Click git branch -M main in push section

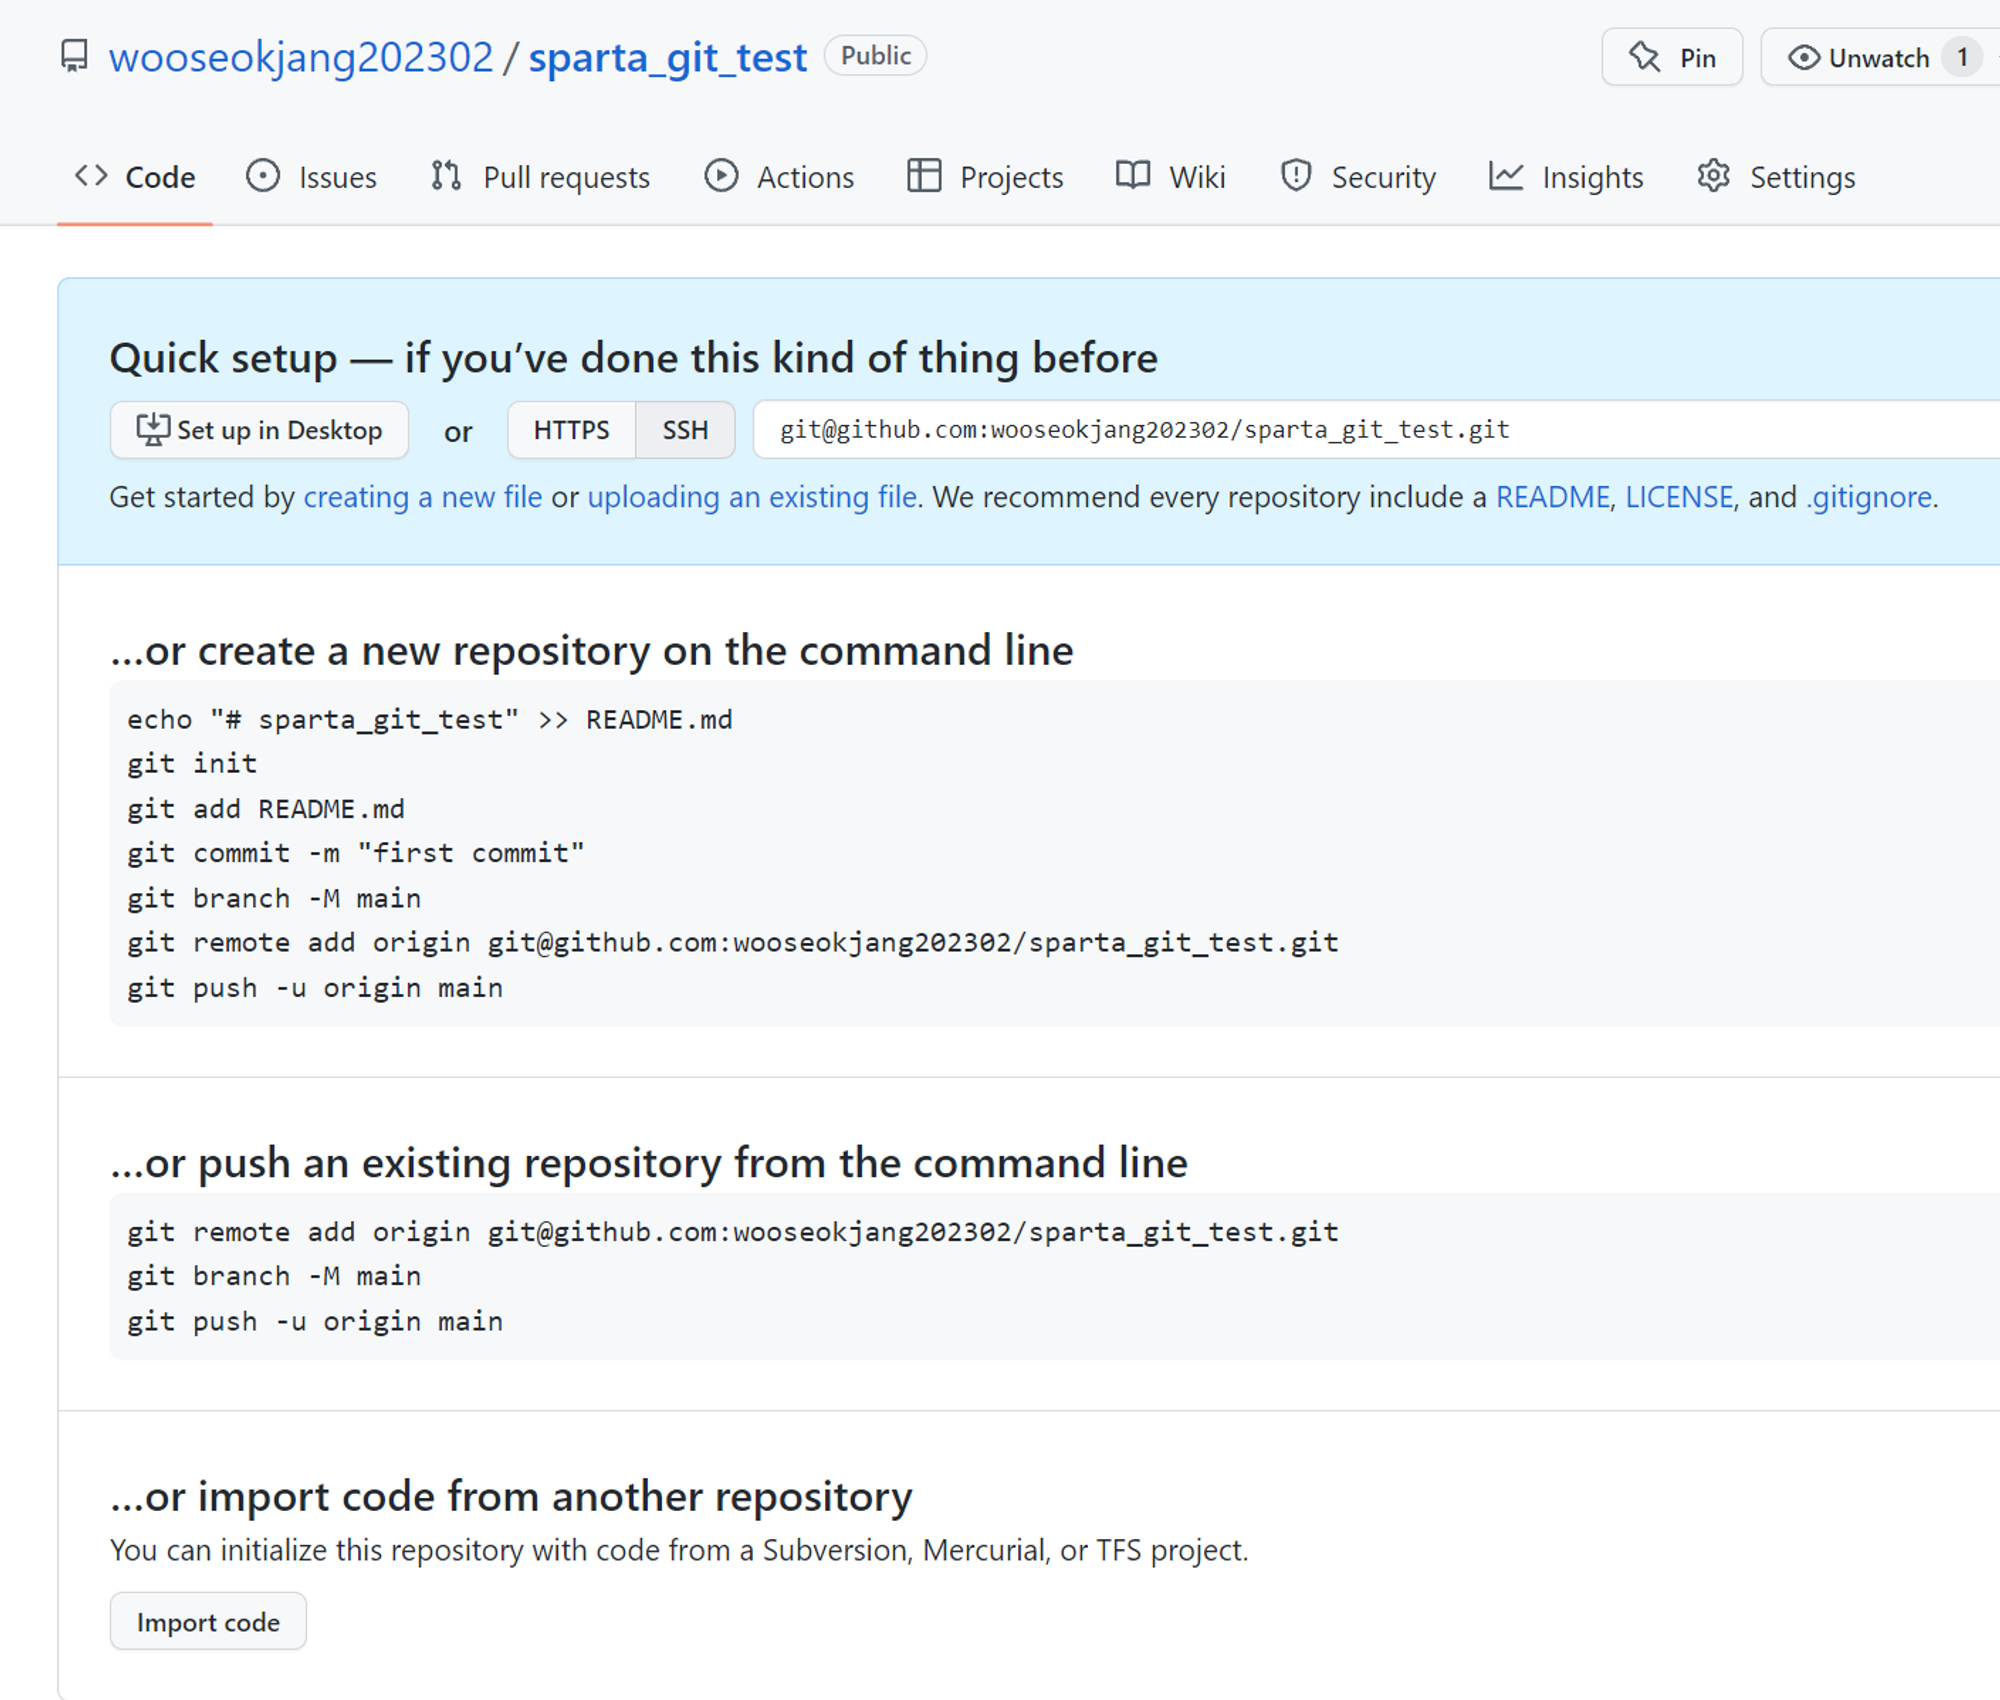coord(274,1277)
